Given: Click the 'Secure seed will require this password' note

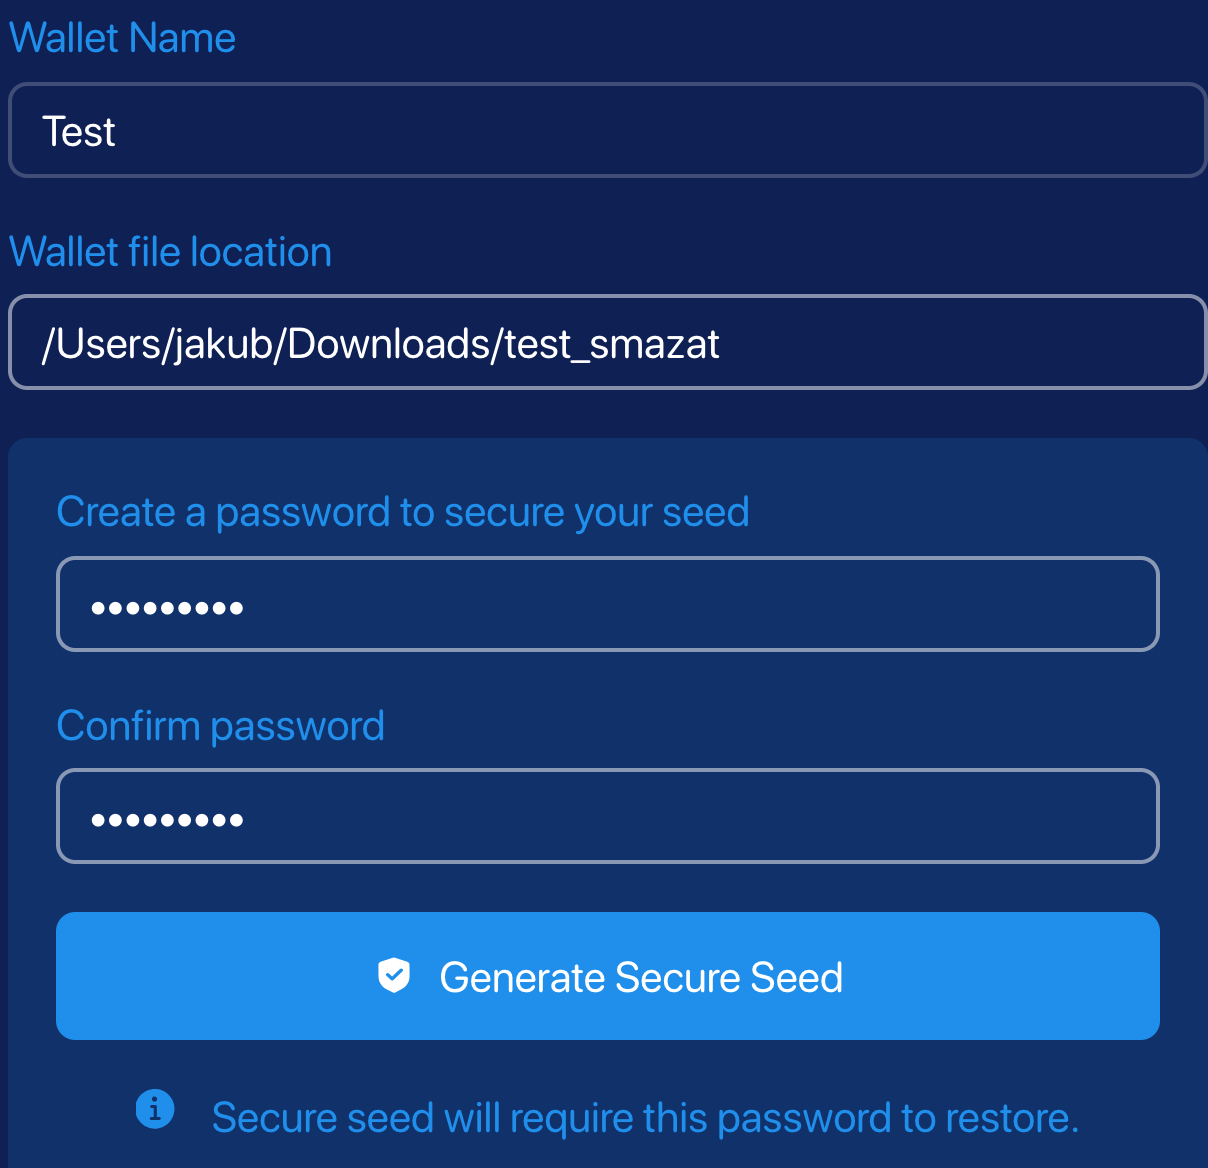Looking at the screenshot, I should tap(645, 1118).
